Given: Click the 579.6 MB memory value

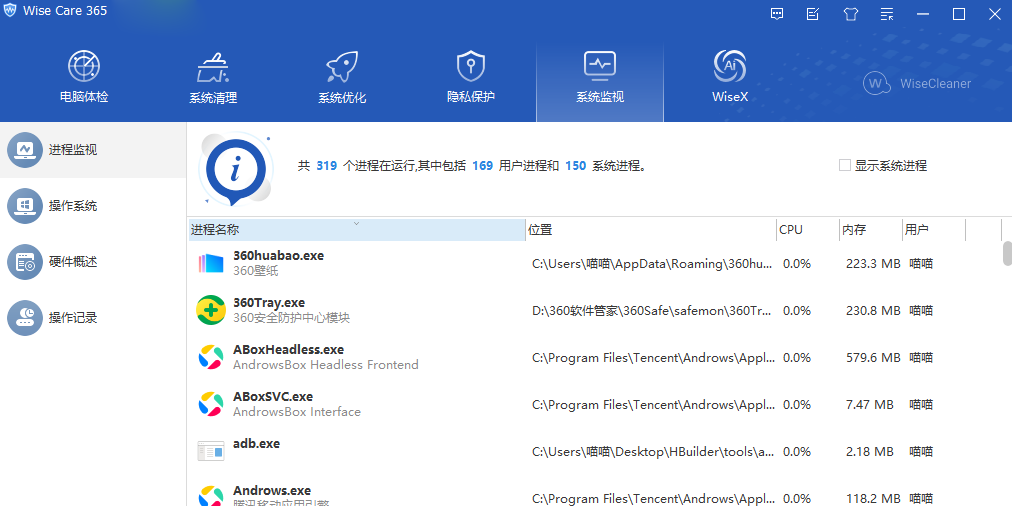Looking at the screenshot, I should click(873, 358).
